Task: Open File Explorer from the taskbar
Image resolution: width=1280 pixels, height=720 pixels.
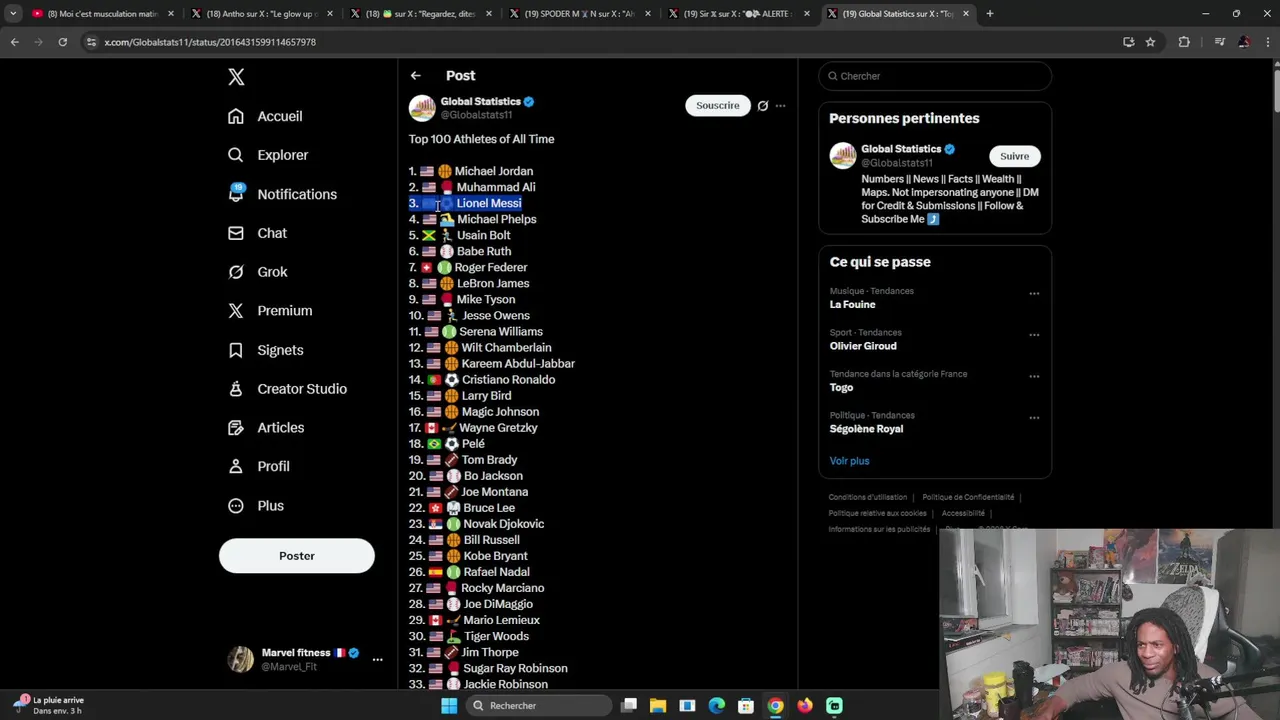Action: coord(658,706)
